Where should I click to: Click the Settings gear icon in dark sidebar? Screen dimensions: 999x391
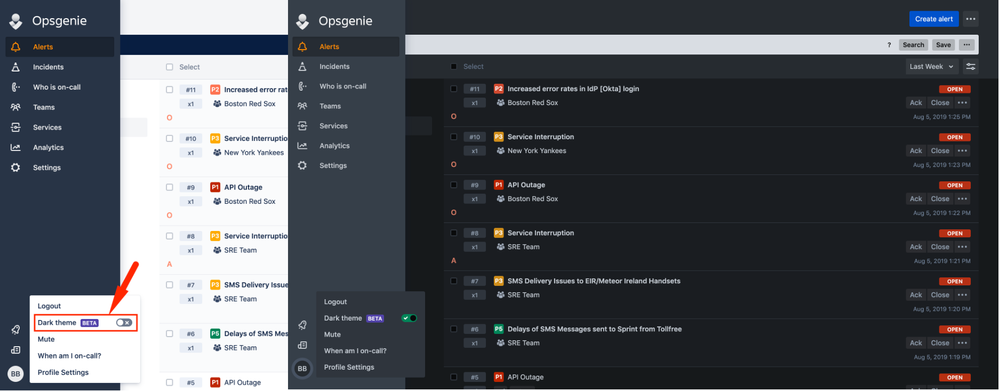click(302, 166)
